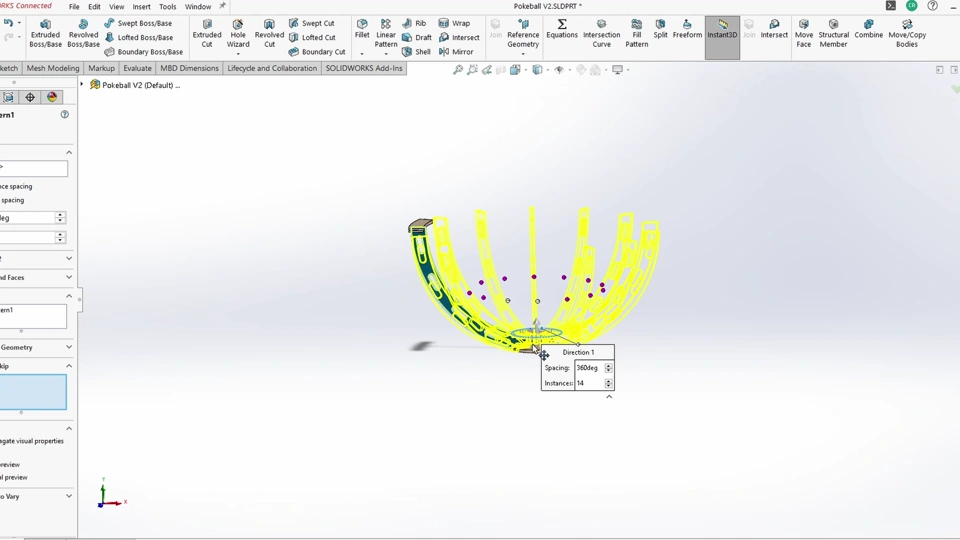
Task: Select the Extruded Boss/Base tool
Action: point(45,34)
